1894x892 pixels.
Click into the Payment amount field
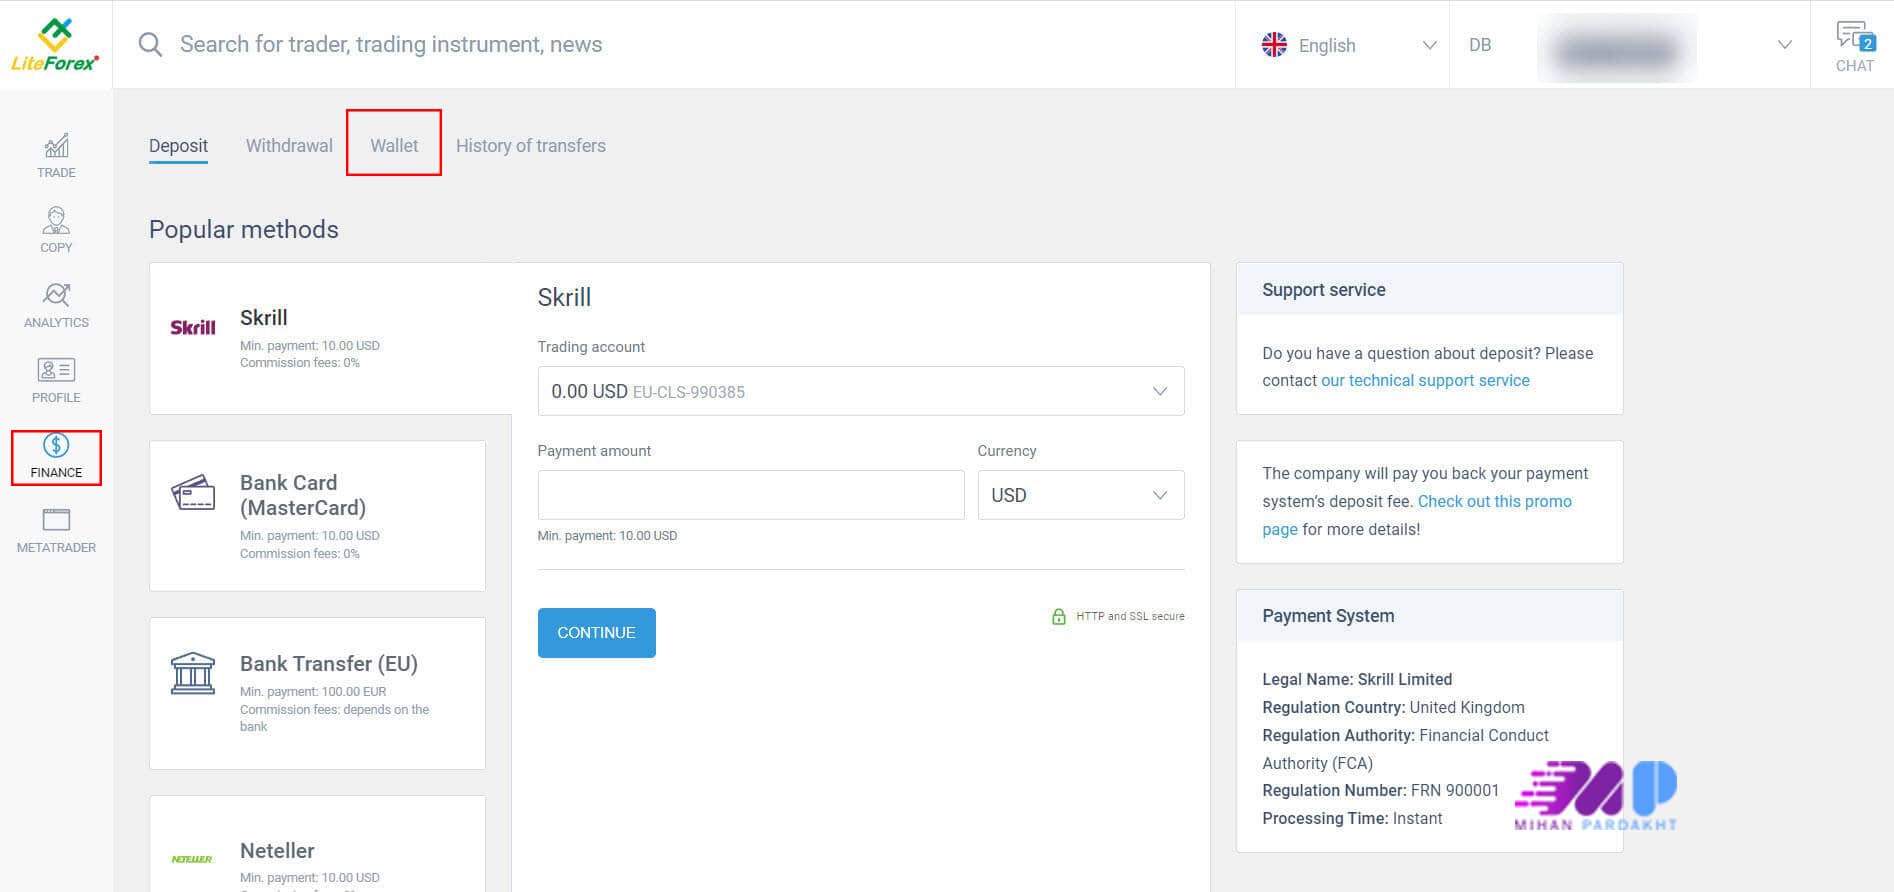(750, 495)
